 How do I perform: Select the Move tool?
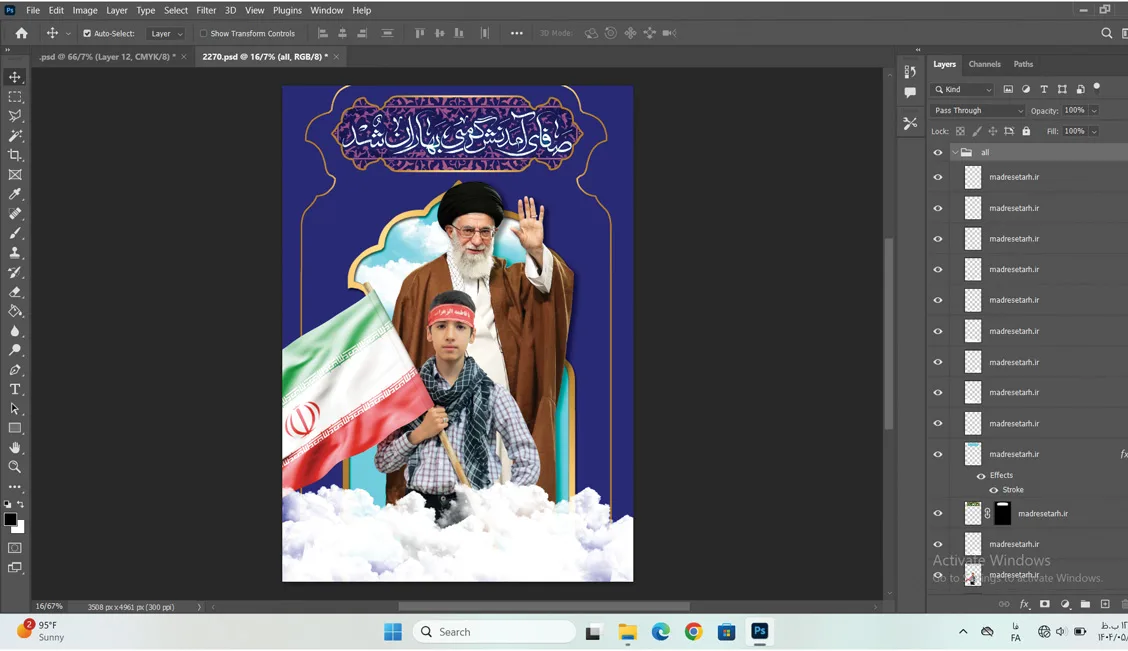pos(14,77)
